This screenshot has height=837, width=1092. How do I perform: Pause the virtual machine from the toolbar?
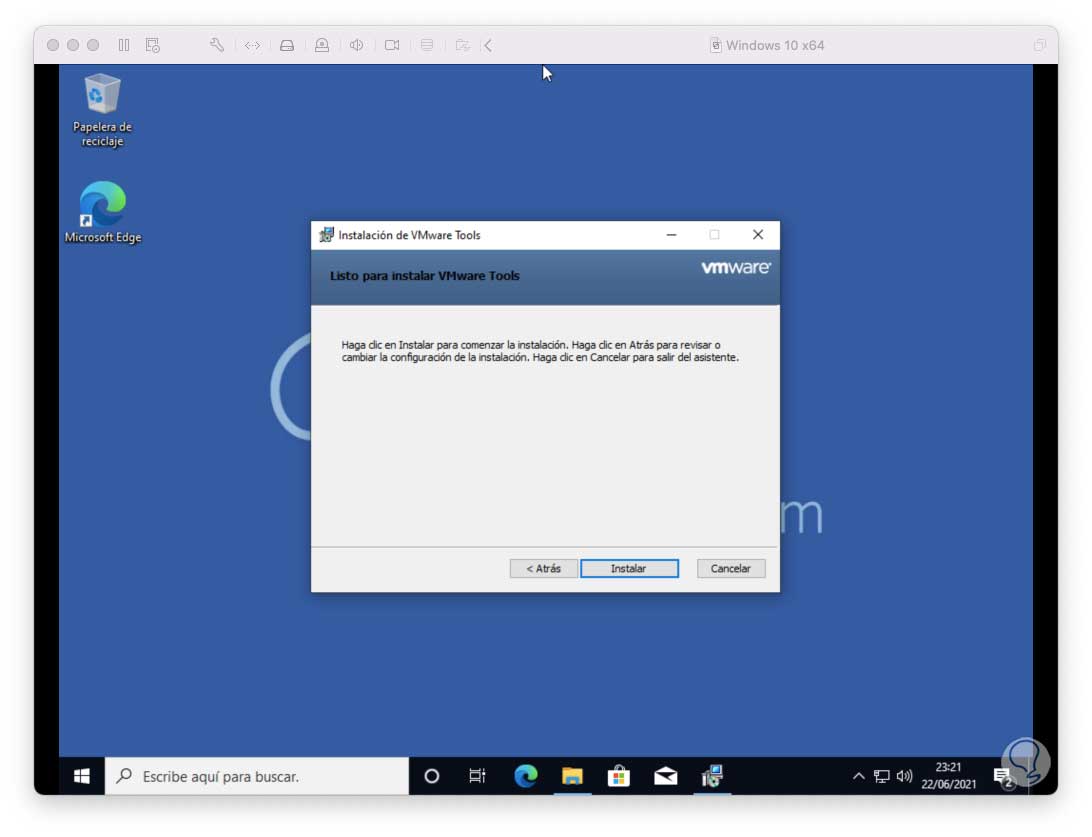(124, 45)
